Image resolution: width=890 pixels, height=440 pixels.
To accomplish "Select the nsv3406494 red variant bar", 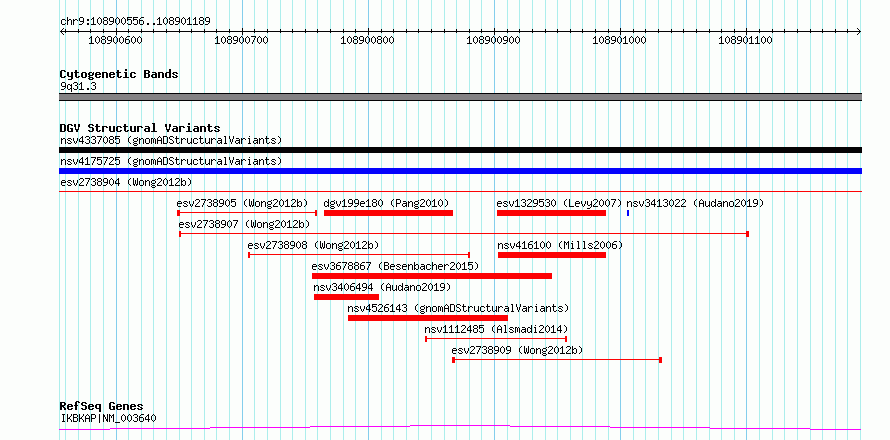I will (x=346, y=297).
